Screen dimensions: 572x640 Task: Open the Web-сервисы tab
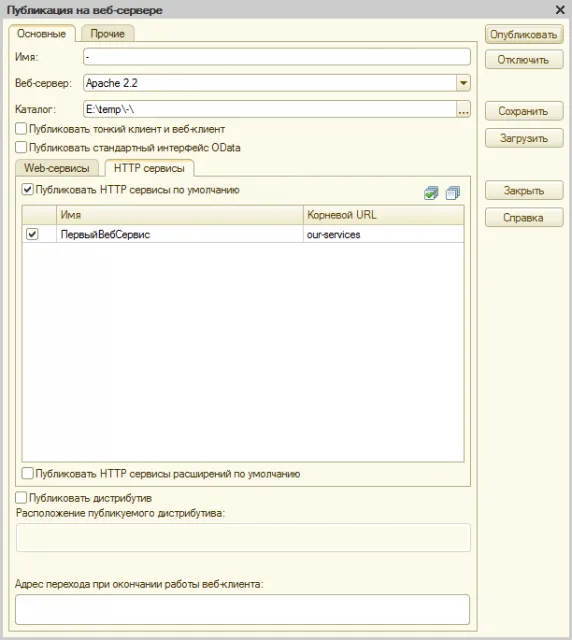pyautogui.click(x=57, y=168)
